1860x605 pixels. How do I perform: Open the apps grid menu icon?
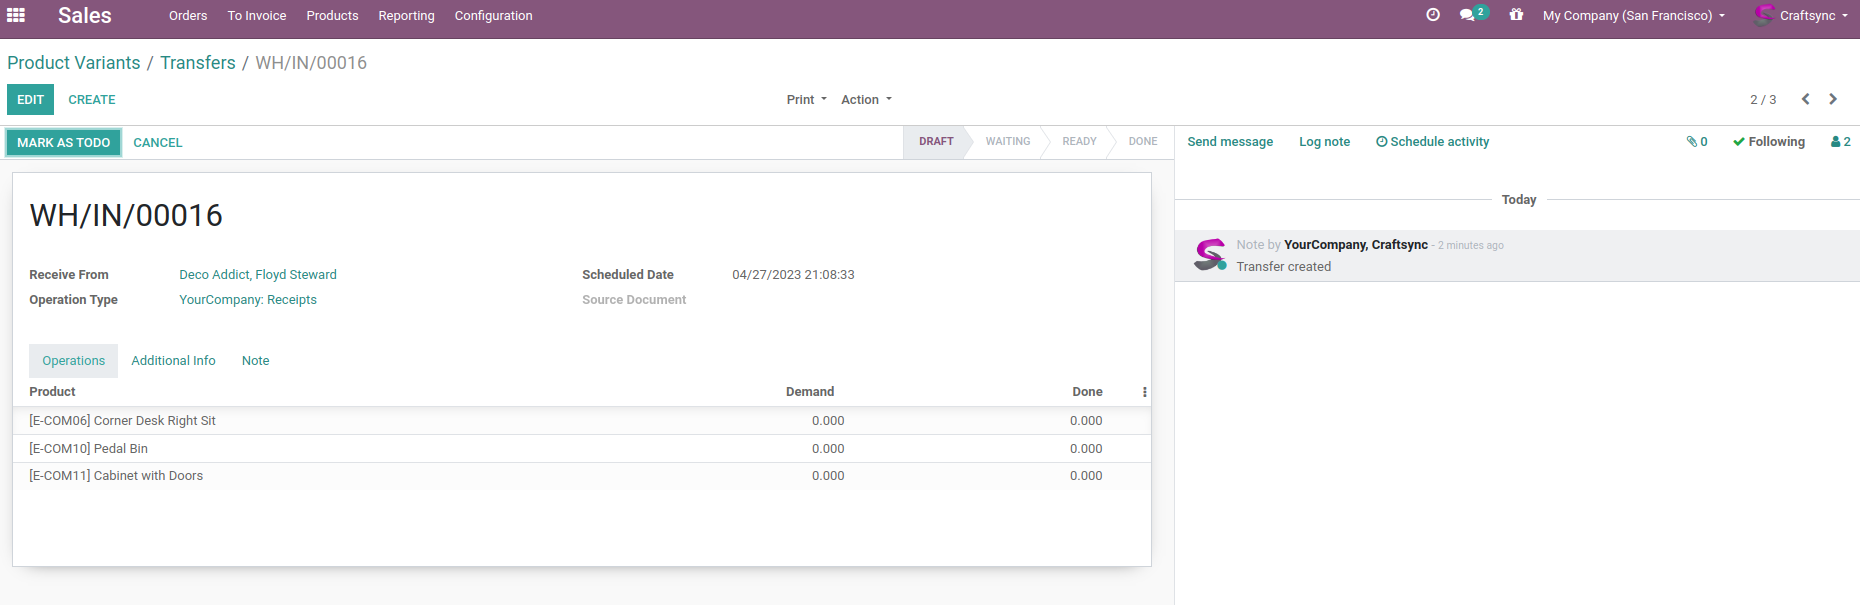[x=16, y=15]
